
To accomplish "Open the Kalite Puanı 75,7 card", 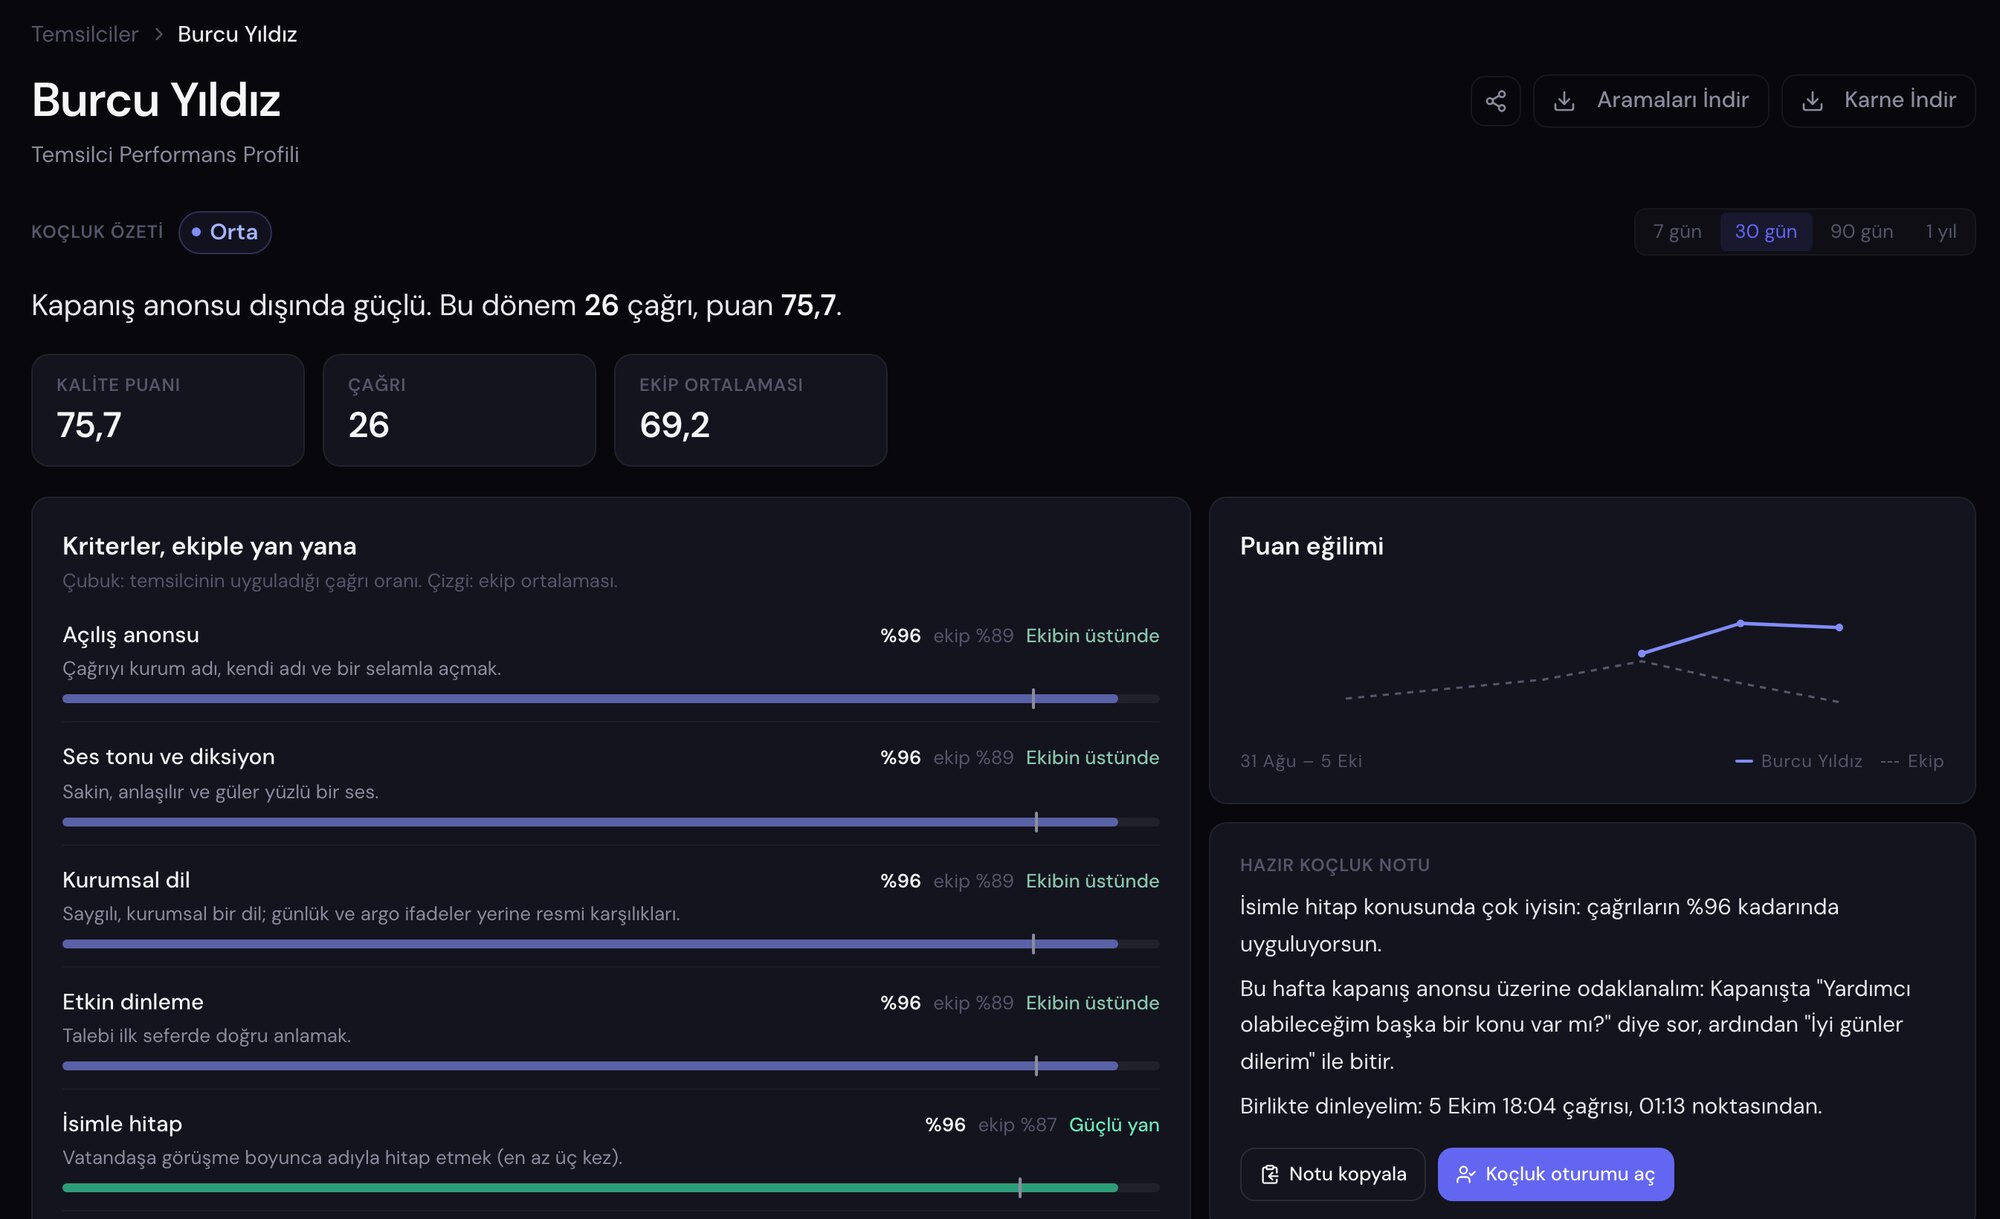I will click(168, 410).
